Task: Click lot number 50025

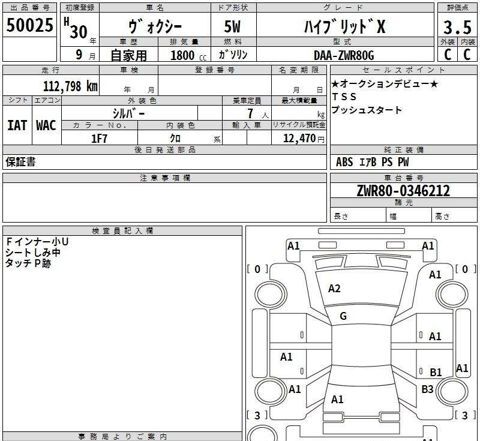Action: point(30,25)
